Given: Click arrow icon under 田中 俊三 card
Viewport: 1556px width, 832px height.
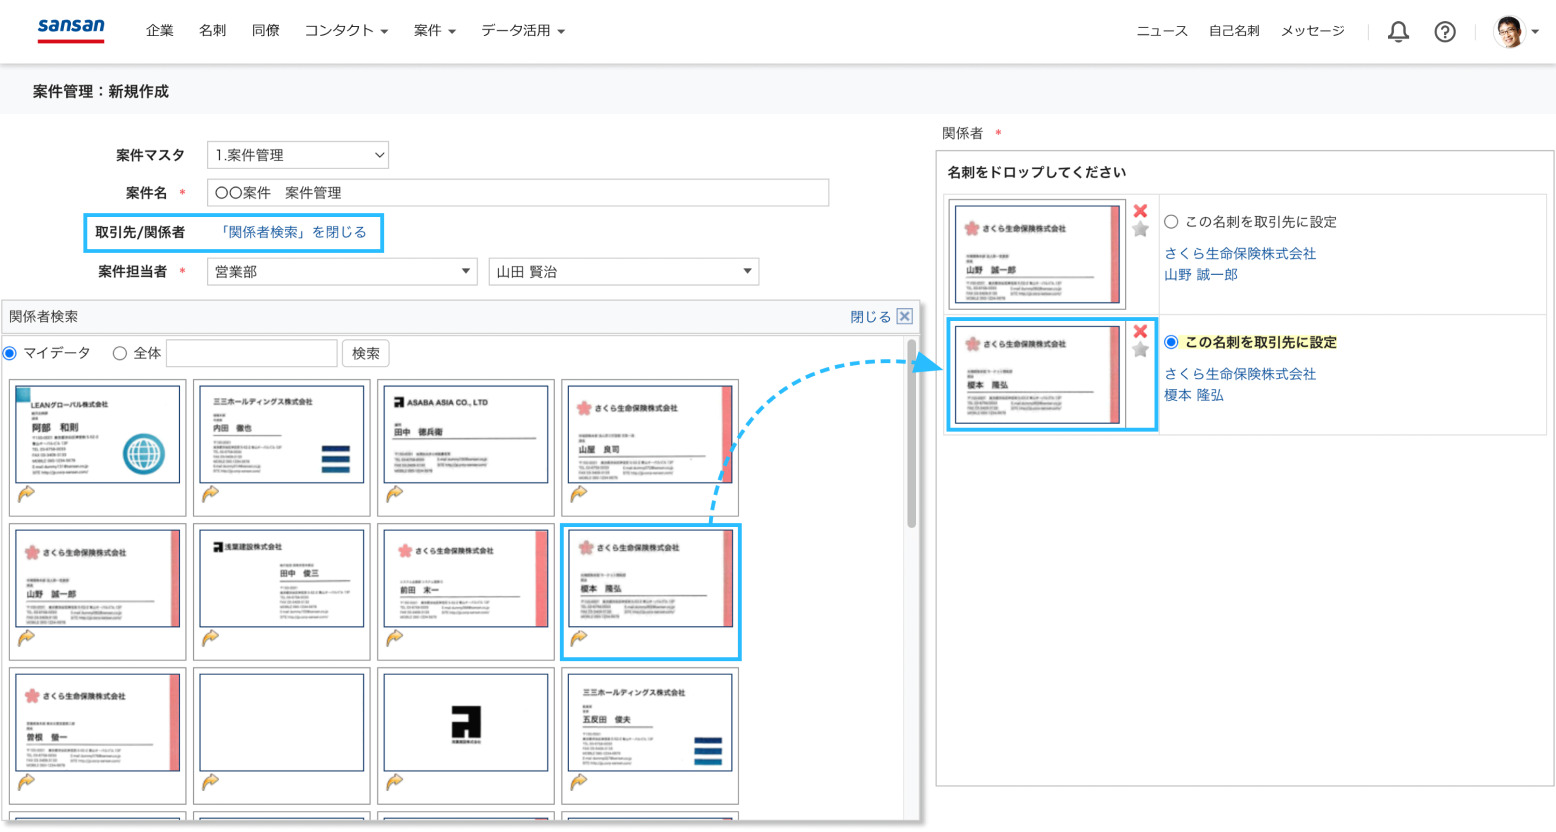Looking at the screenshot, I should (210, 637).
